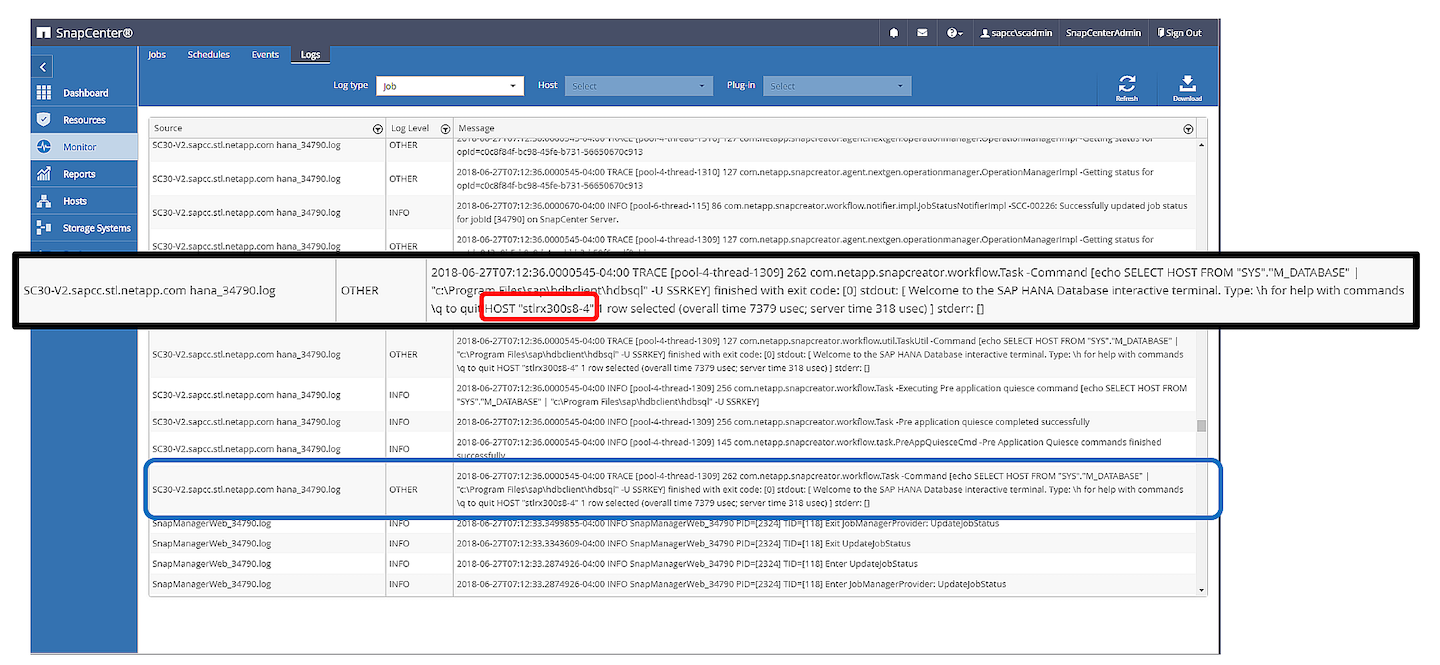Expand the Log type dropdown
The height and width of the screenshot is (665, 1440).
click(450, 86)
